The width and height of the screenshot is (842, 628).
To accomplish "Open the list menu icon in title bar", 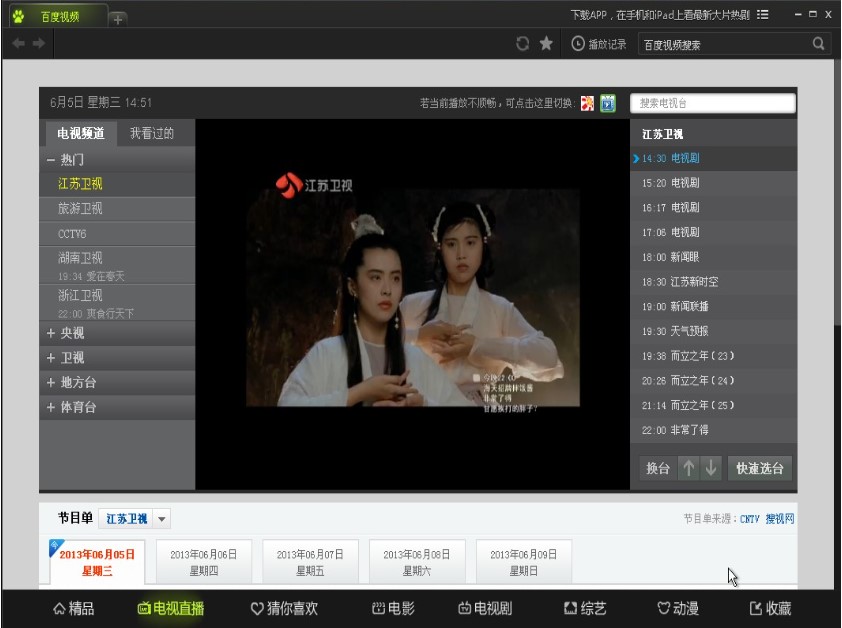I will [763, 15].
